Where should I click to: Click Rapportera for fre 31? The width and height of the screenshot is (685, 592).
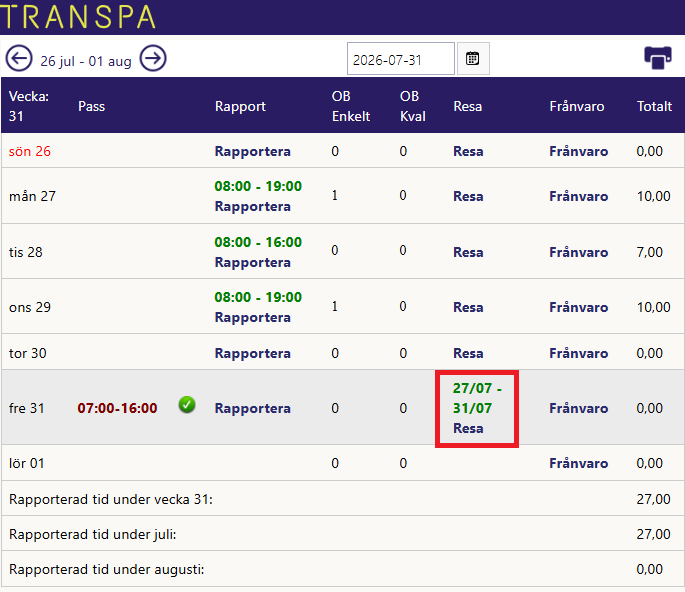[253, 408]
